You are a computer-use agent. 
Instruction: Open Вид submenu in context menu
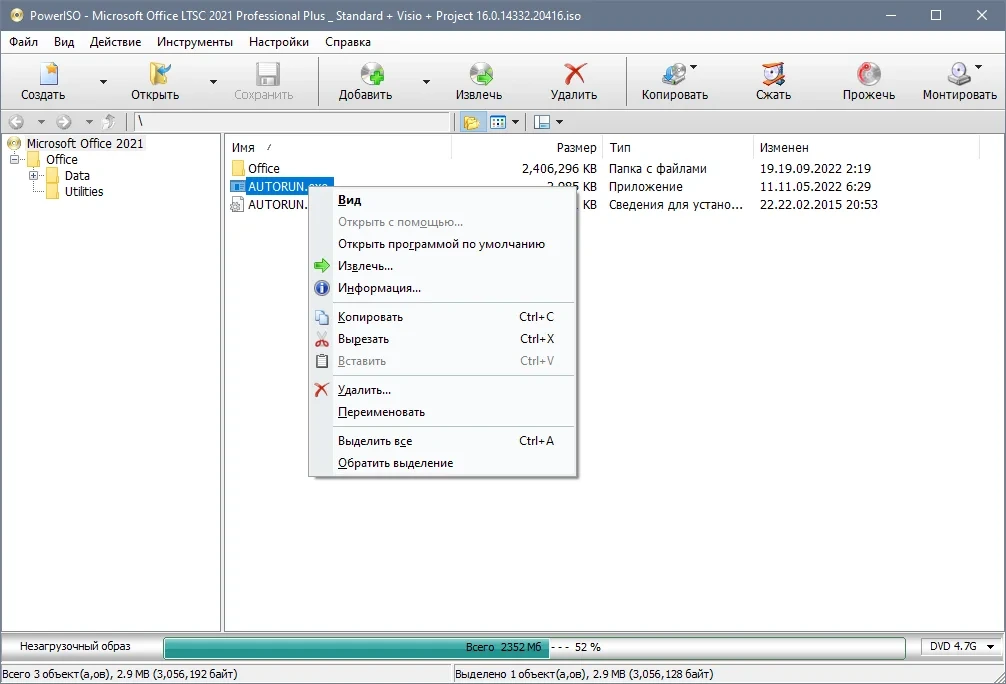click(x=442, y=200)
